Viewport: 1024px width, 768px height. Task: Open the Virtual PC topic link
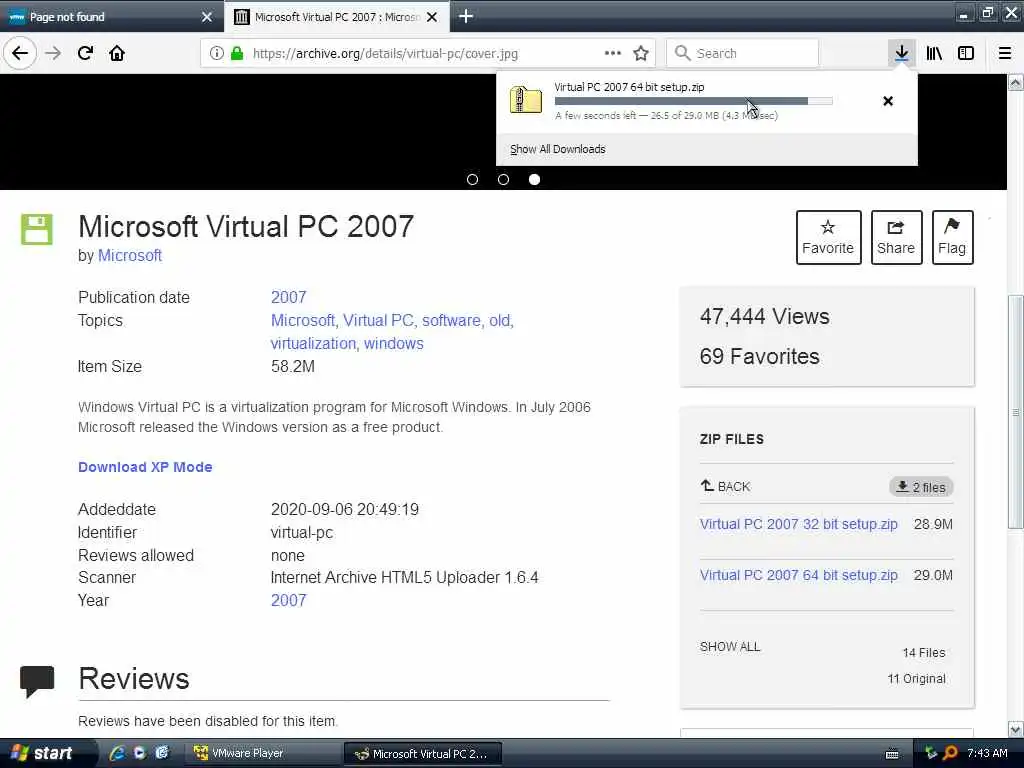pos(378,321)
